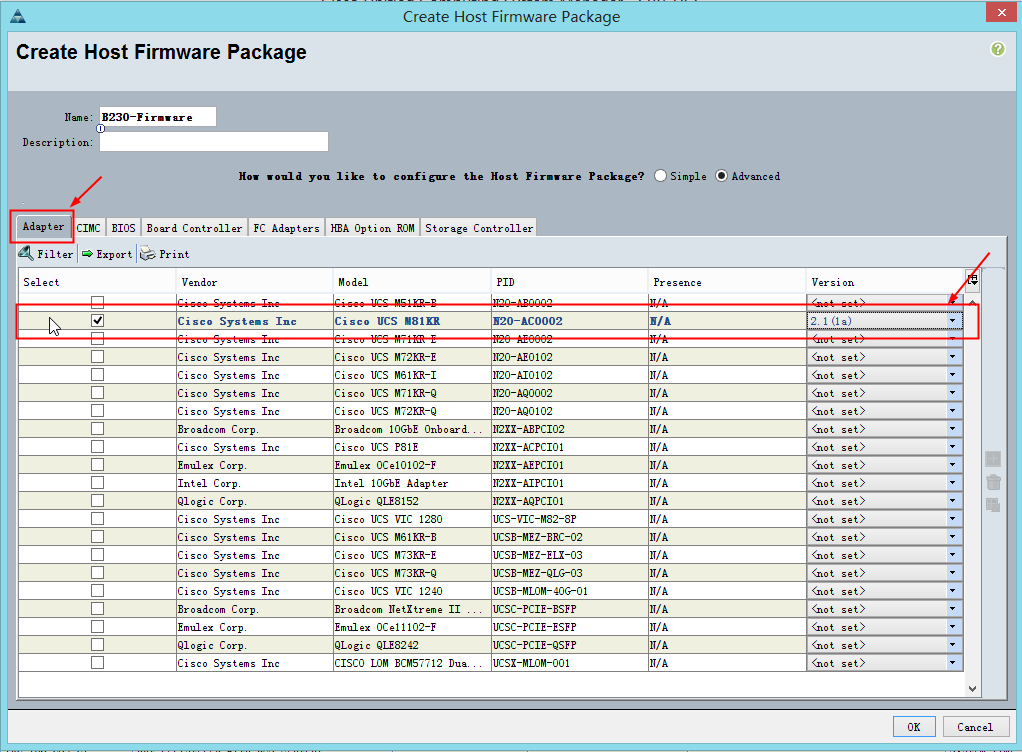Image resolution: width=1022 pixels, height=752 pixels.
Task: Open version dropdown for Cisco UCS M71KR-Q
Action: (952, 393)
